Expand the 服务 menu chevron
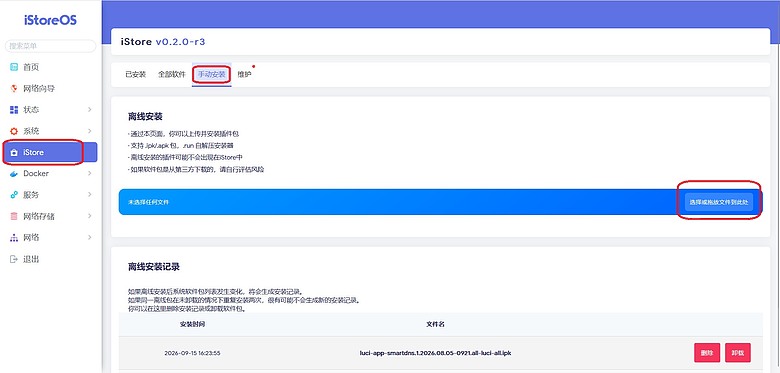780x373 pixels. [90, 195]
